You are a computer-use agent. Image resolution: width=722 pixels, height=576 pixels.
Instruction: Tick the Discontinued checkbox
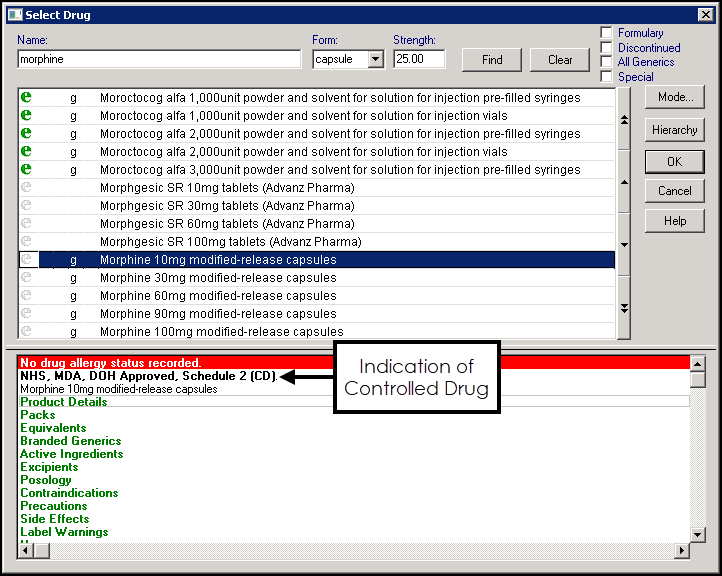point(606,47)
